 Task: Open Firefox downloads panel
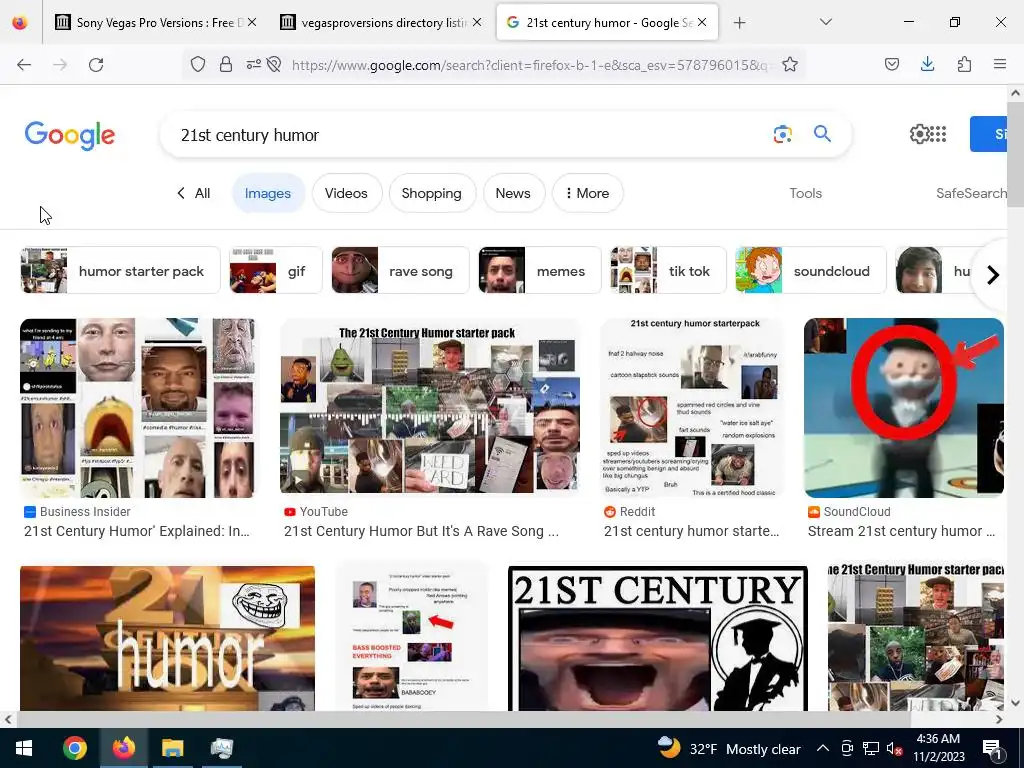click(927, 65)
